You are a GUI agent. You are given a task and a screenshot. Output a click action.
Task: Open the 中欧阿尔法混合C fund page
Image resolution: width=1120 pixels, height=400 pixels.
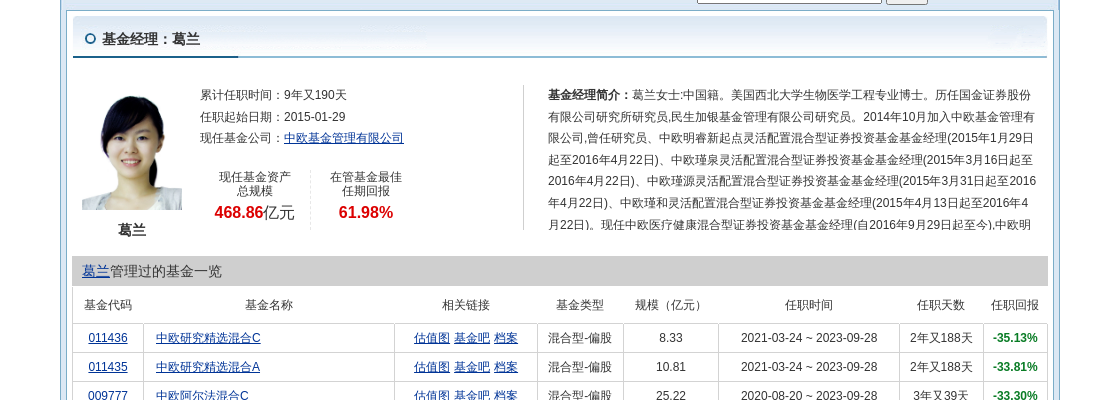click(x=202, y=395)
